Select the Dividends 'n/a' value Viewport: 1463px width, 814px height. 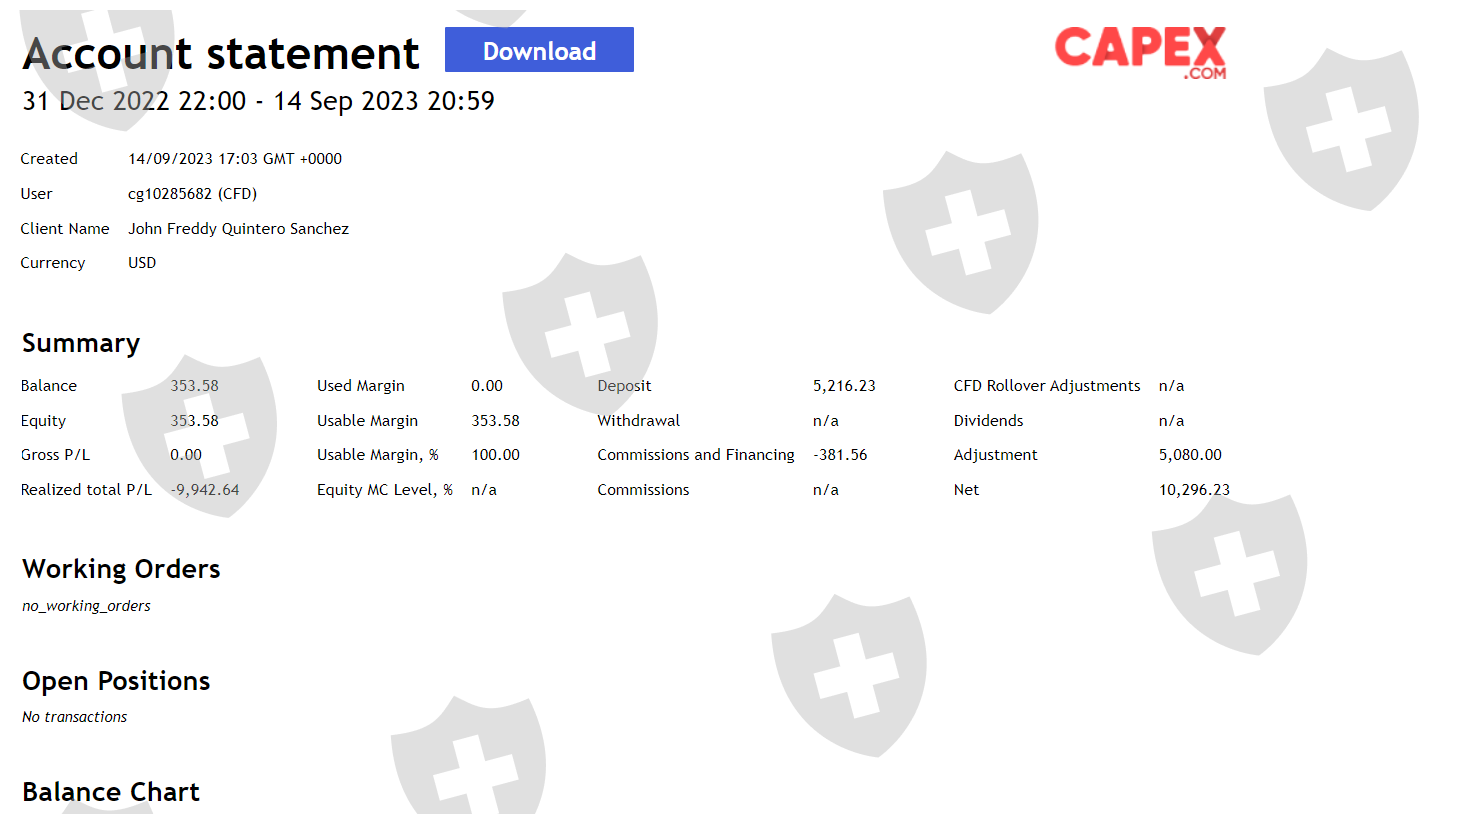coord(1171,421)
